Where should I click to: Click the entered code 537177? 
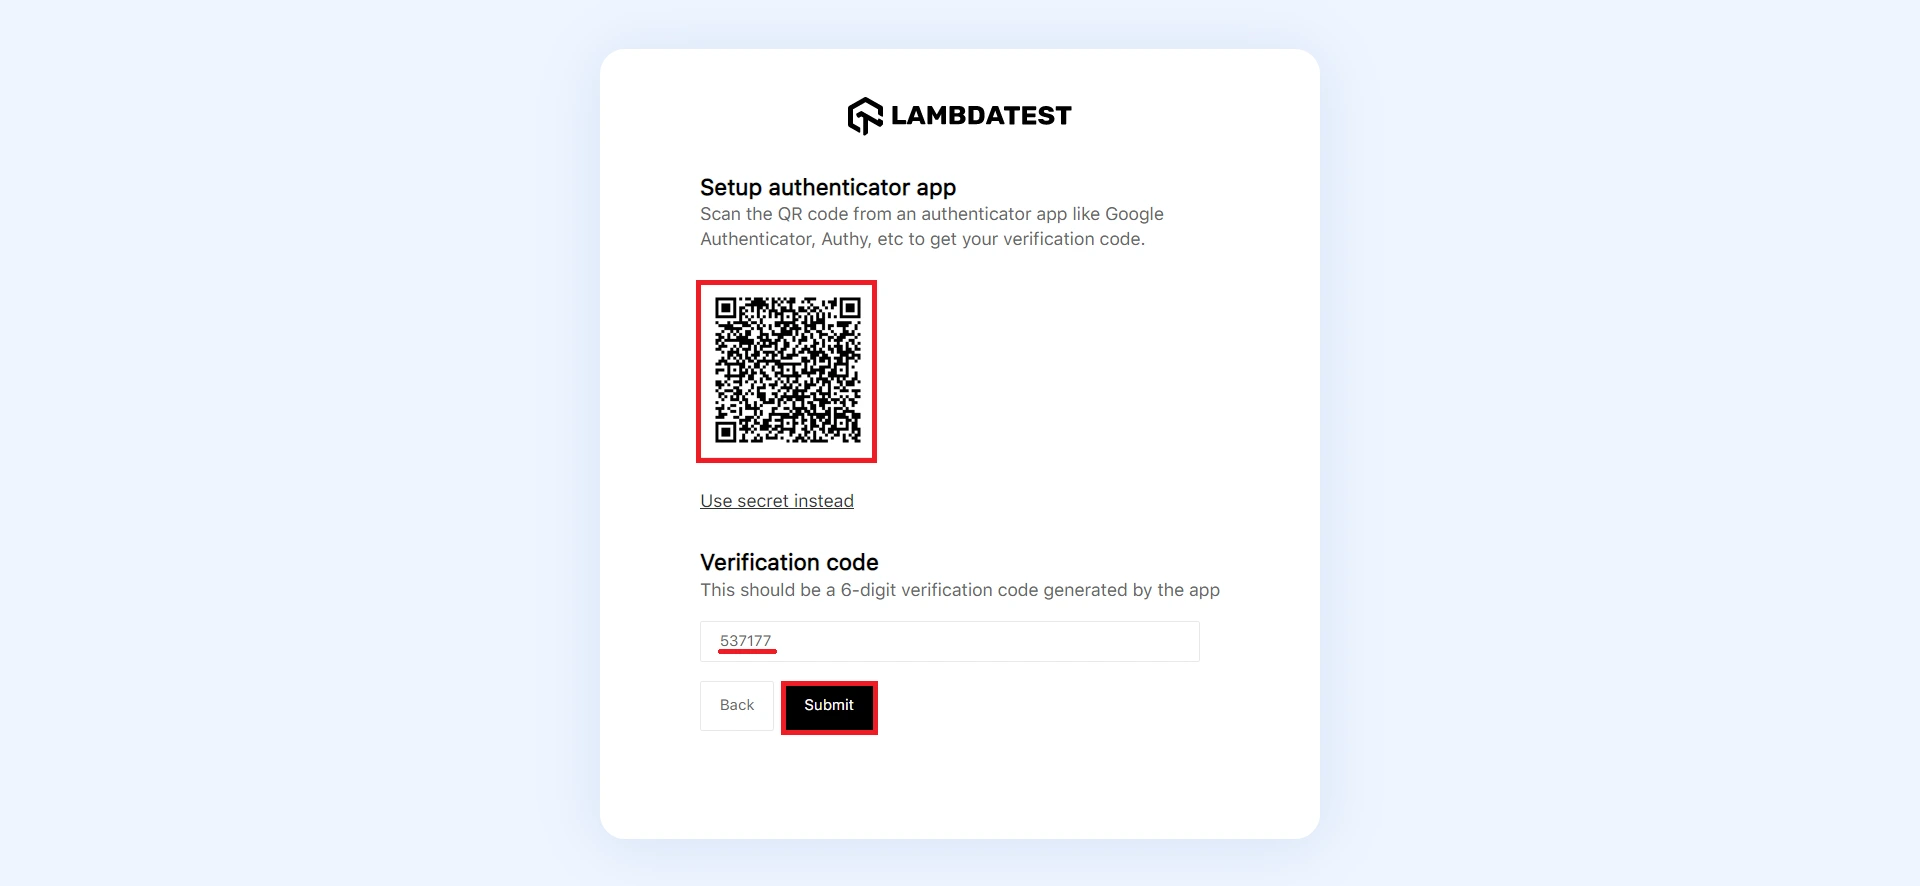tap(746, 641)
